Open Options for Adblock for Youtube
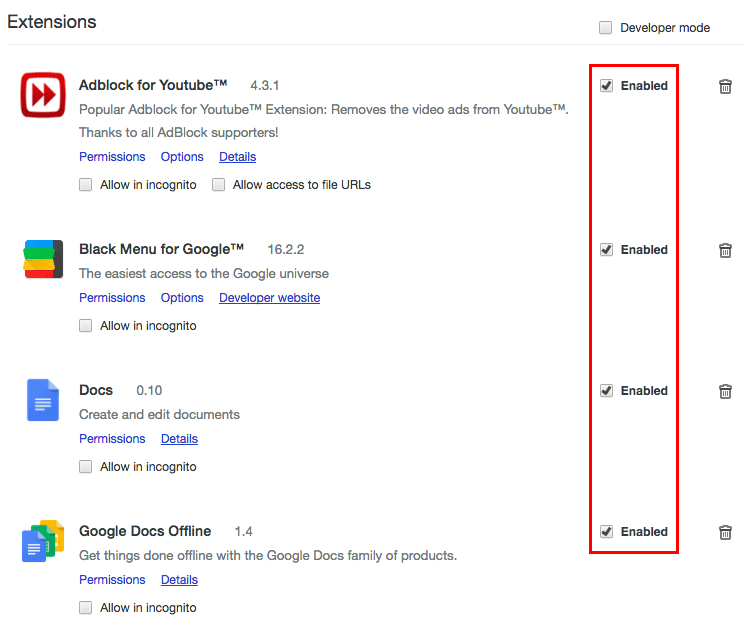 click(x=182, y=157)
